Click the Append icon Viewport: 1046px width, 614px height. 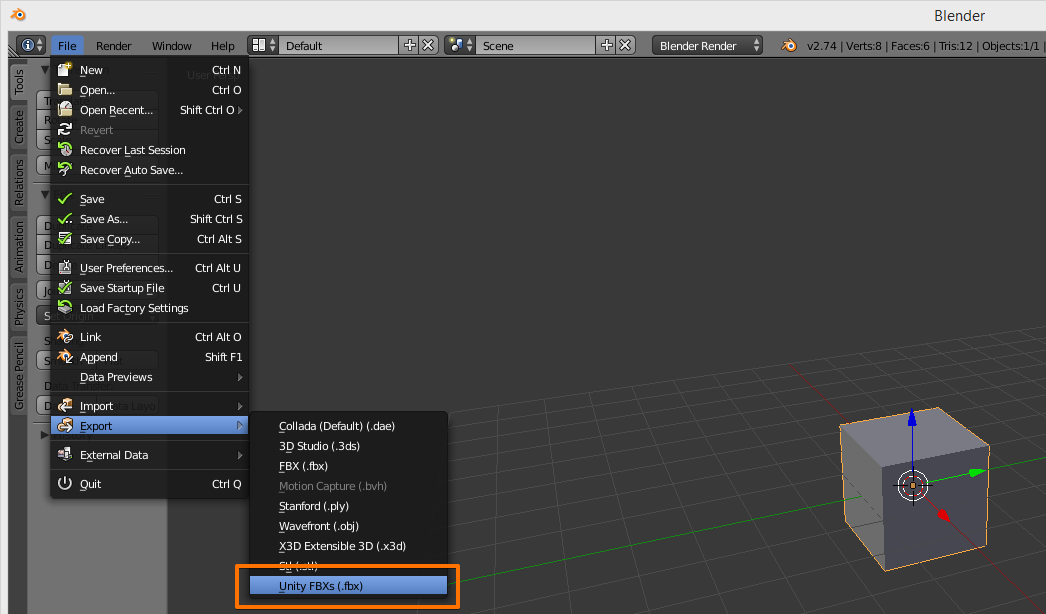tap(65, 356)
